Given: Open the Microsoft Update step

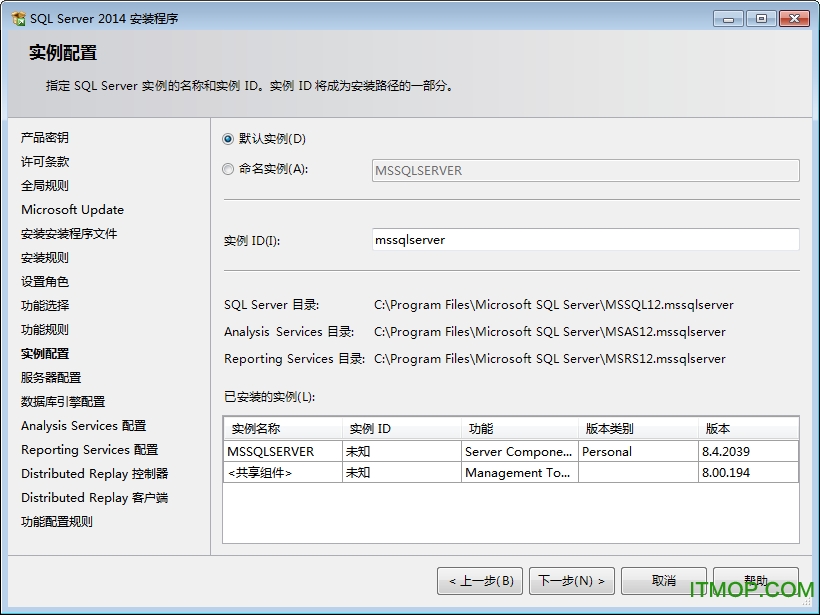Looking at the screenshot, I should click(73, 210).
